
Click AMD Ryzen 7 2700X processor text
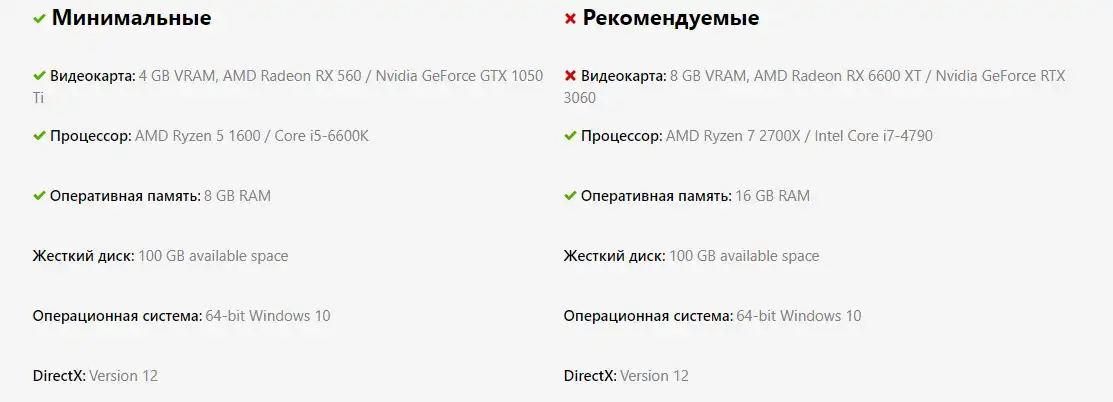pyautogui.click(x=733, y=136)
